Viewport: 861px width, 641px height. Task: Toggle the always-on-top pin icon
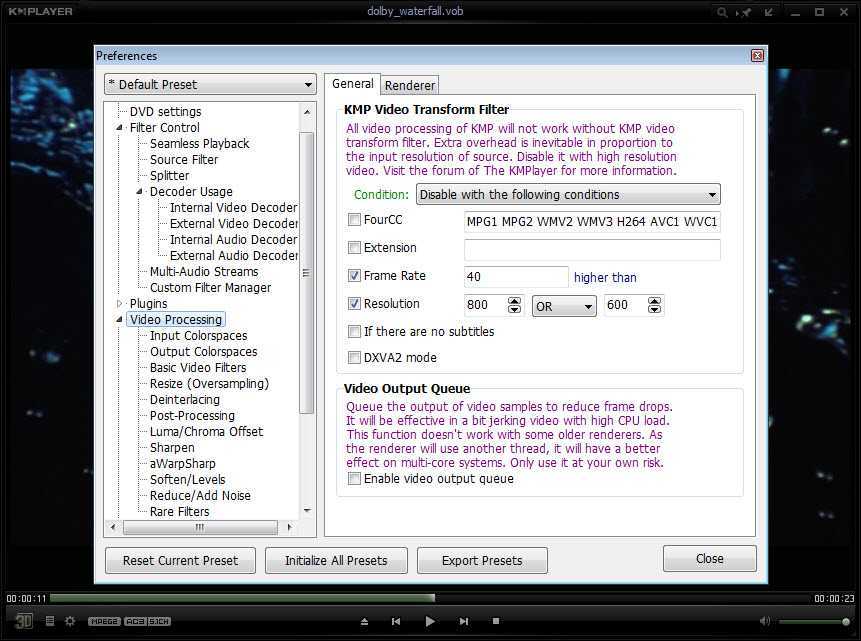click(x=744, y=12)
